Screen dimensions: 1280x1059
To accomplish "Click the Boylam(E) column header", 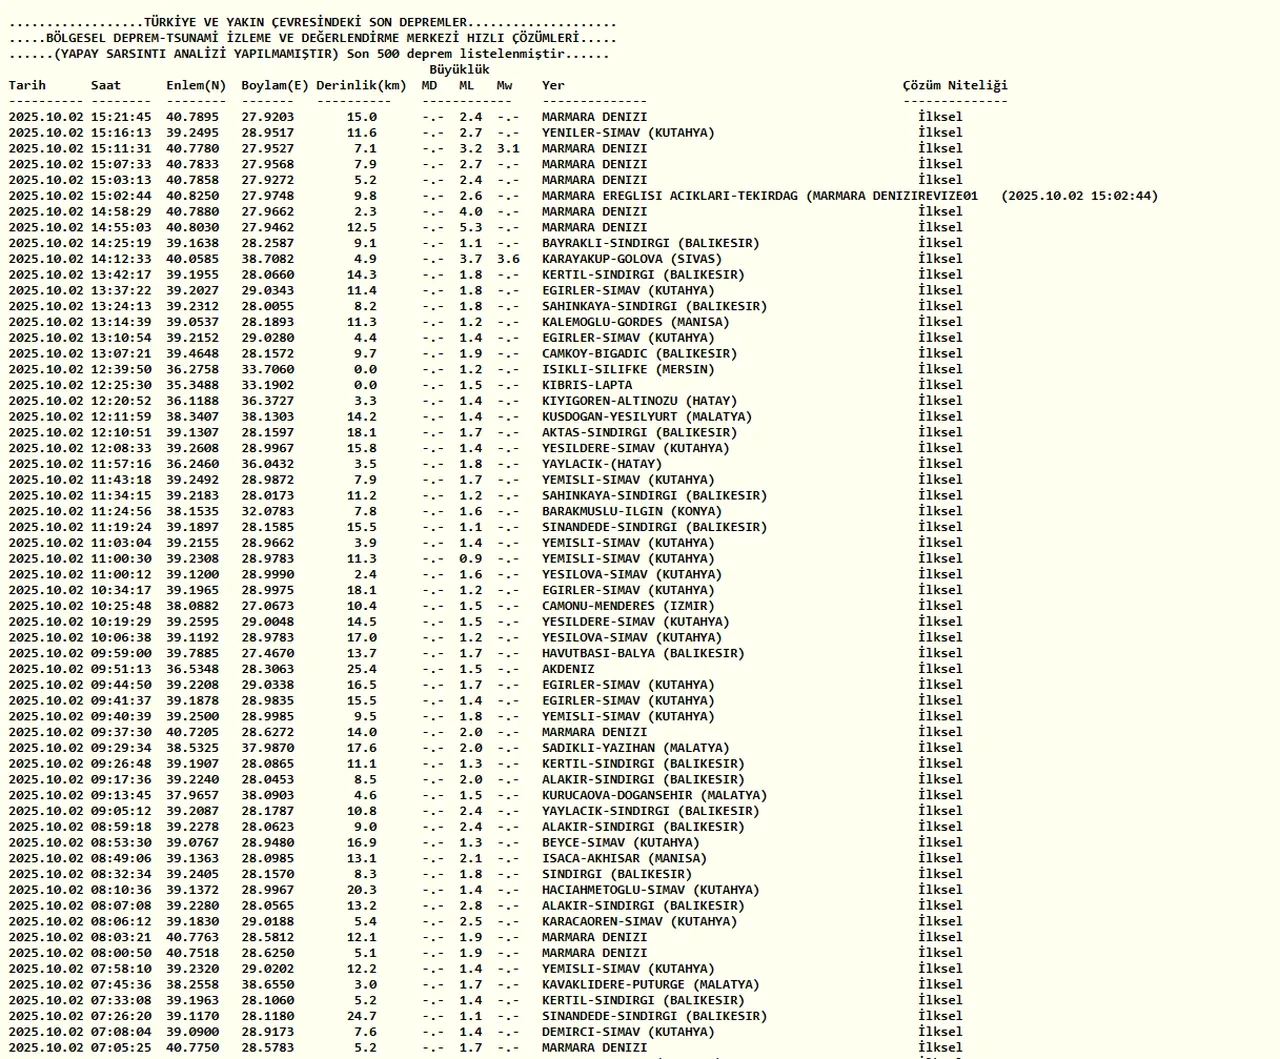I will pyautogui.click(x=274, y=85).
